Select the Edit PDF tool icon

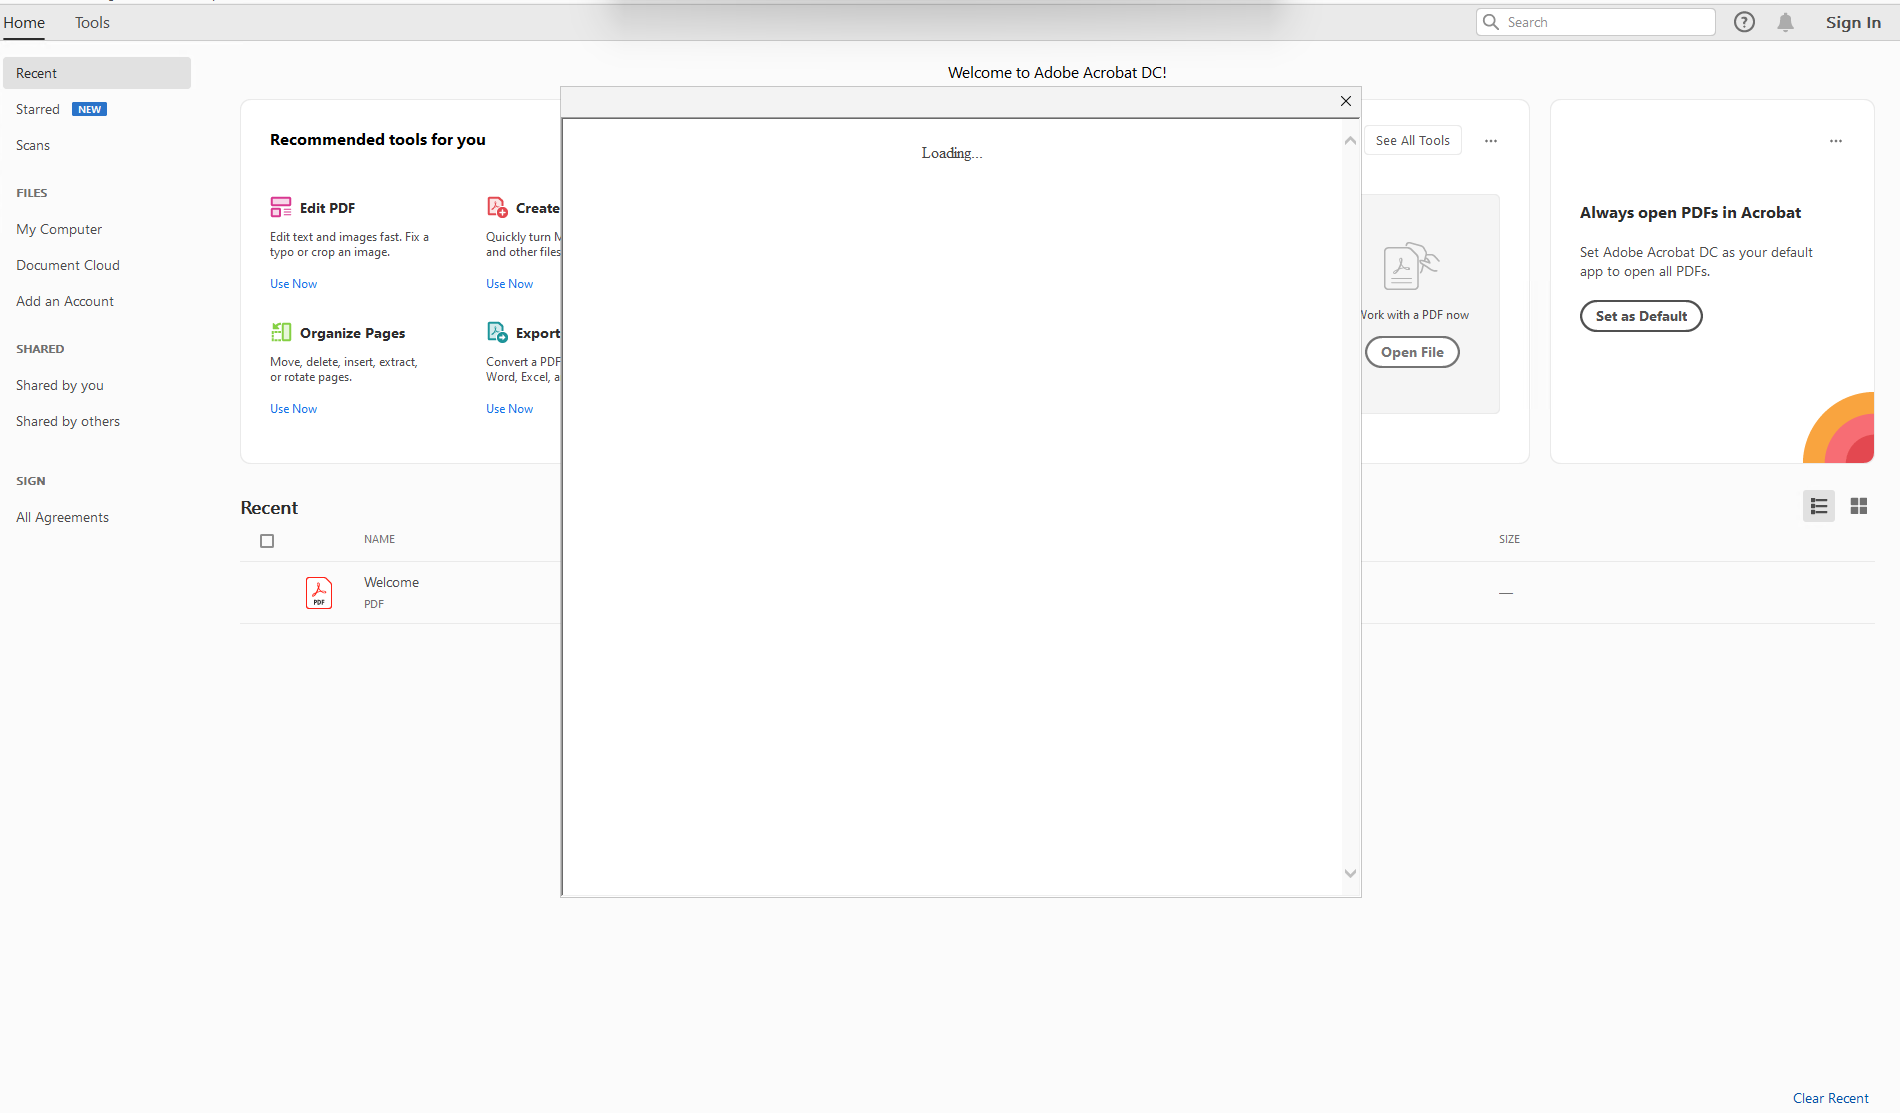281,207
